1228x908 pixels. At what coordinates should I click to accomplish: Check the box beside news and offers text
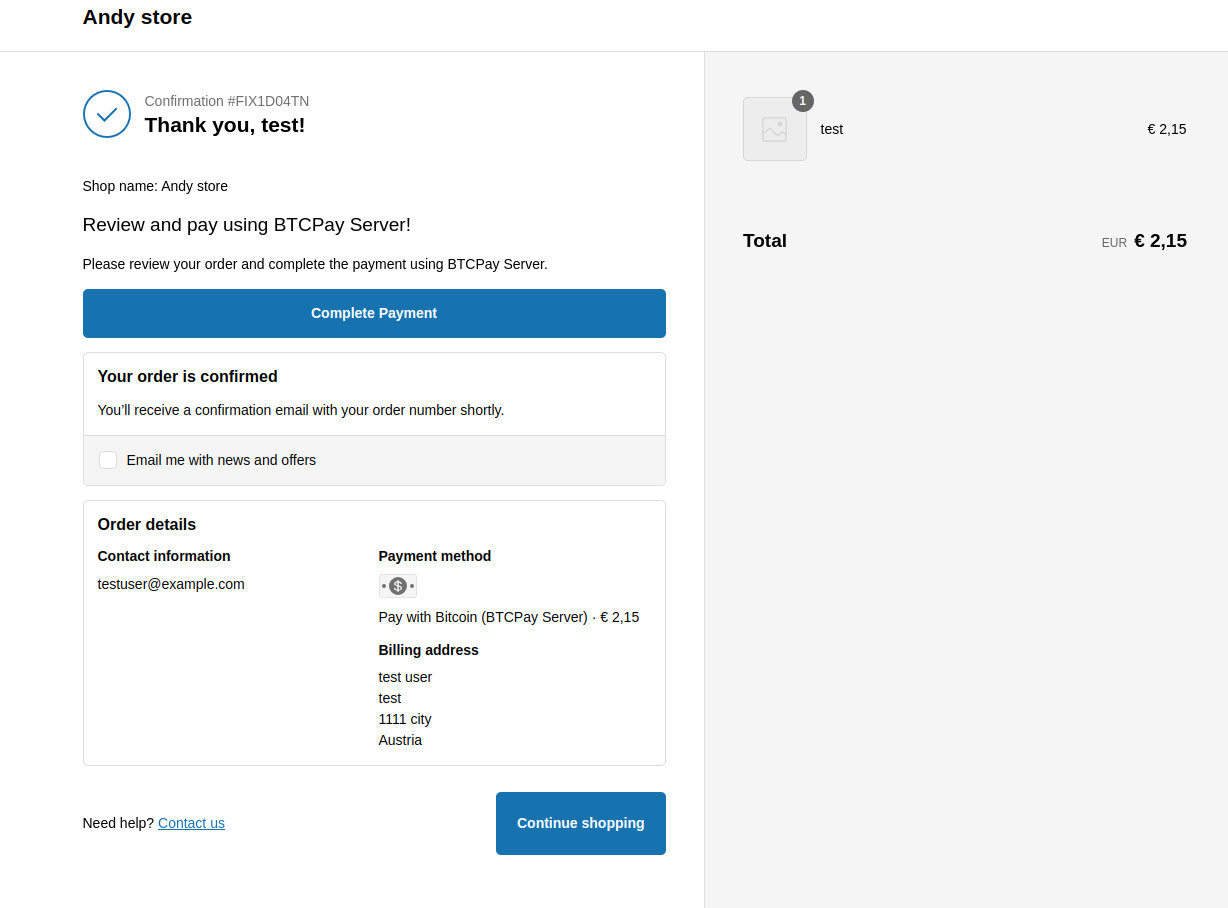point(107,460)
